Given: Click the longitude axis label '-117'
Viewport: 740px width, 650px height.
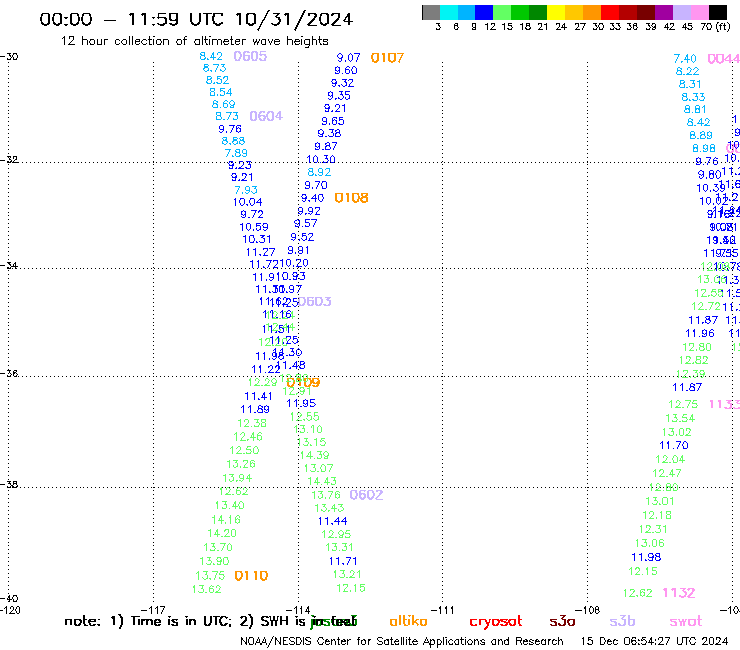Looking at the screenshot, I should 153,610.
